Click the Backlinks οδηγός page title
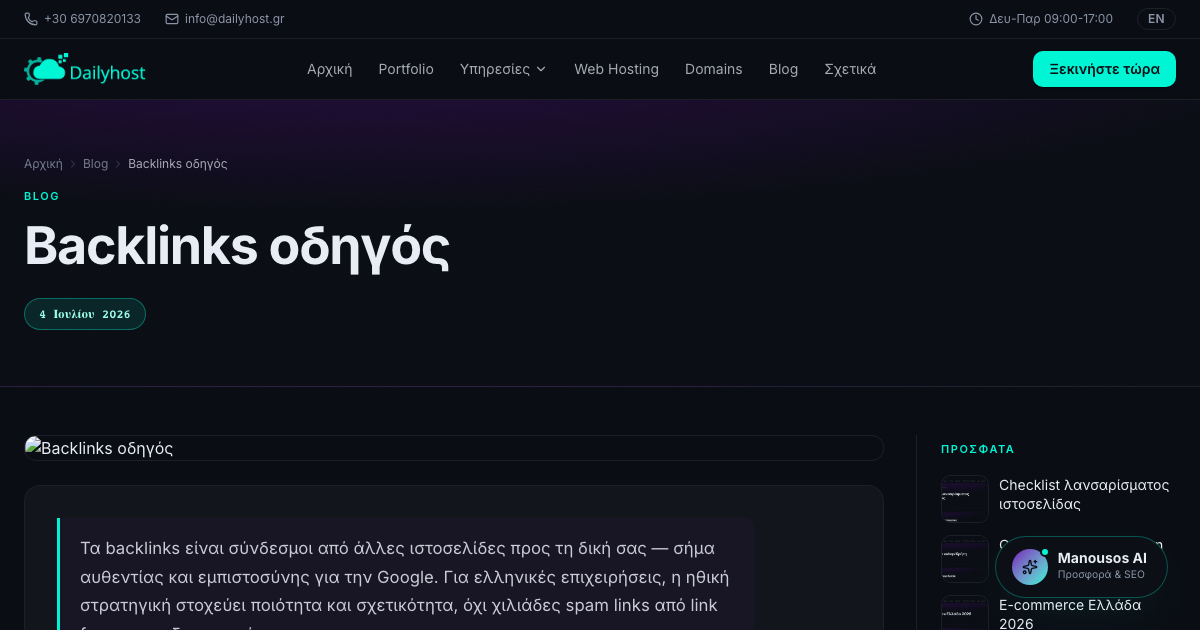Viewport: 1200px width, 630px height. click(x=237, y=245)
